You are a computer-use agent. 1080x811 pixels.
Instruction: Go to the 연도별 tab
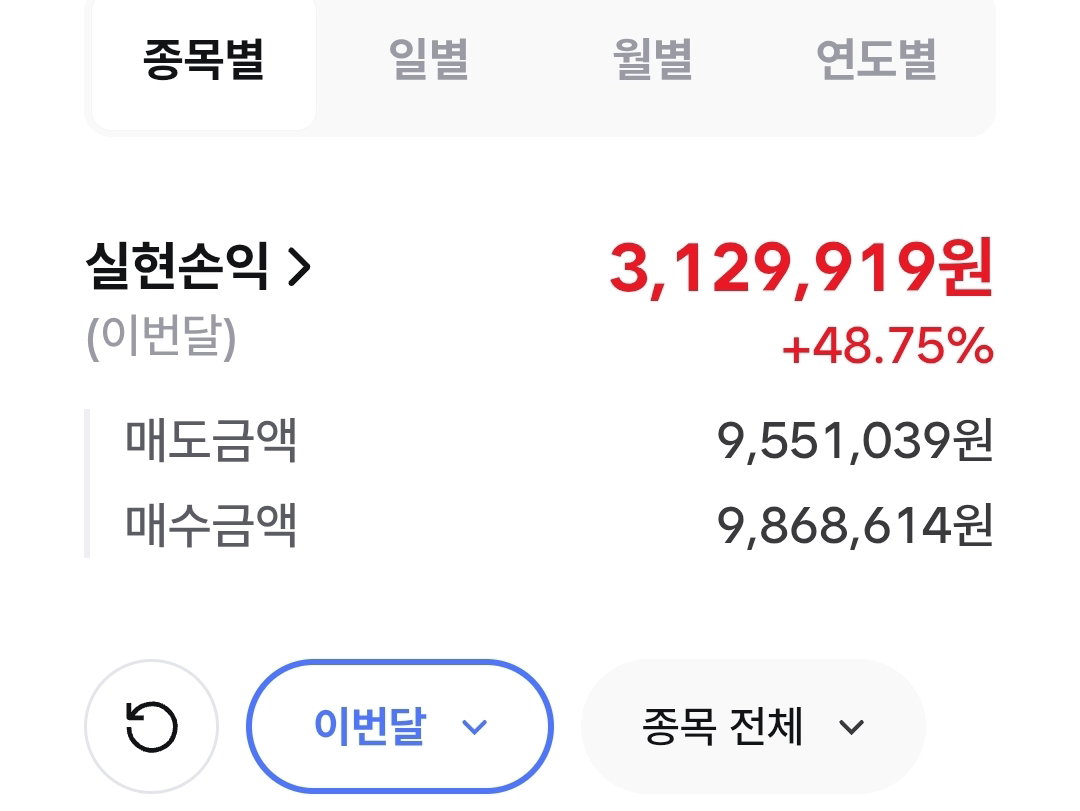[x=876, y=61]
